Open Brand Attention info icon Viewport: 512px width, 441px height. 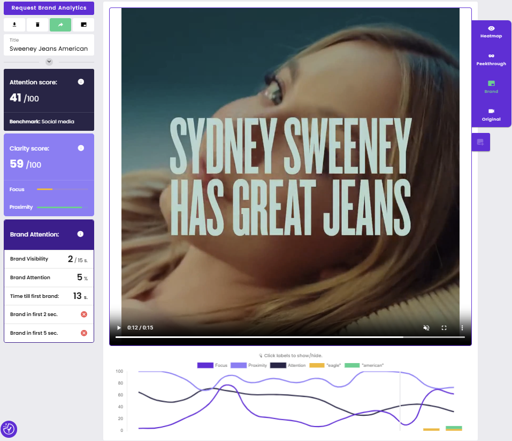[80, 234]
